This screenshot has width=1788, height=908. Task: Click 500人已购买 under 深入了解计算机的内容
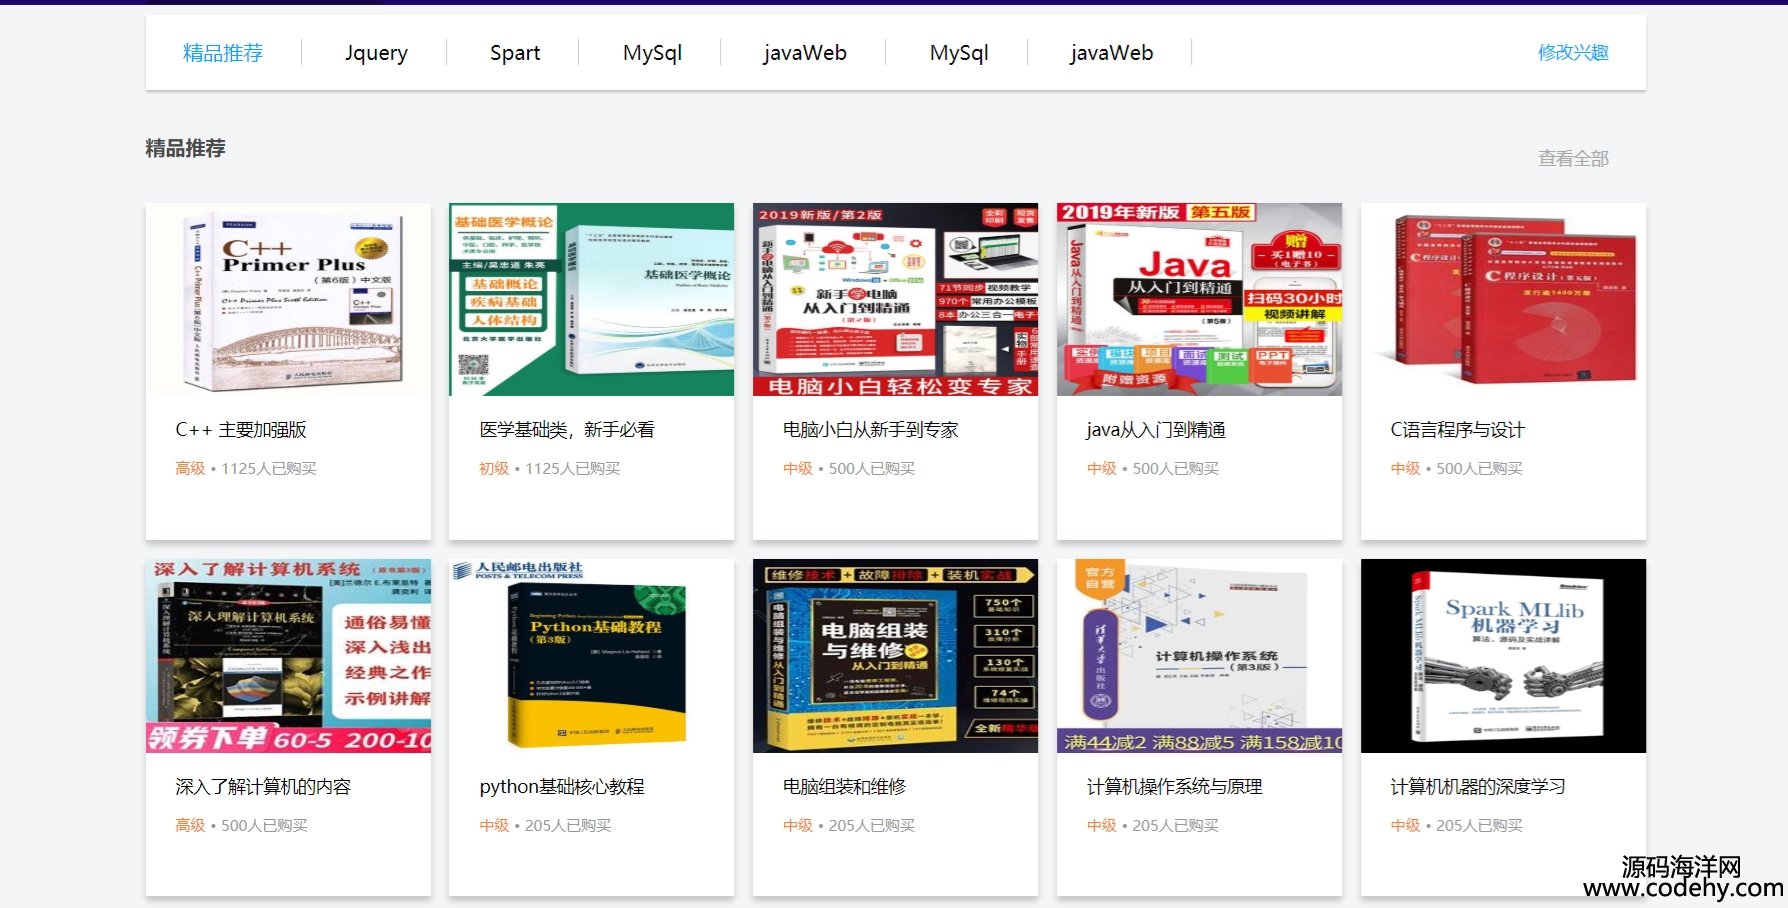pos(264,825)
